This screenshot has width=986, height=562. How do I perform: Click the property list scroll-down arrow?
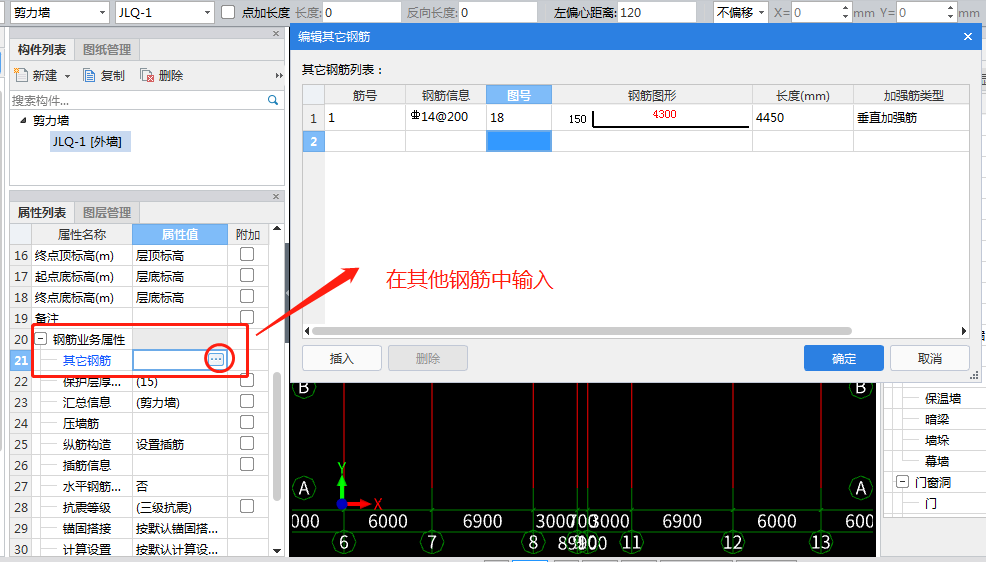click(277, 551)
